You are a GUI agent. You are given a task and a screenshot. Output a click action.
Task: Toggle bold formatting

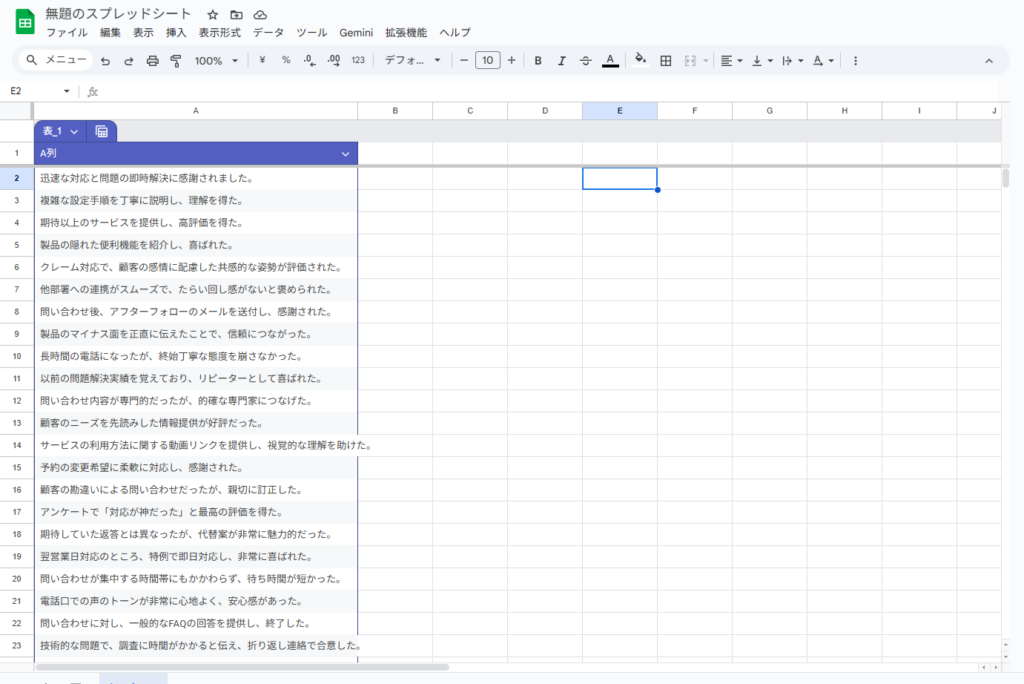coord(538,61)
